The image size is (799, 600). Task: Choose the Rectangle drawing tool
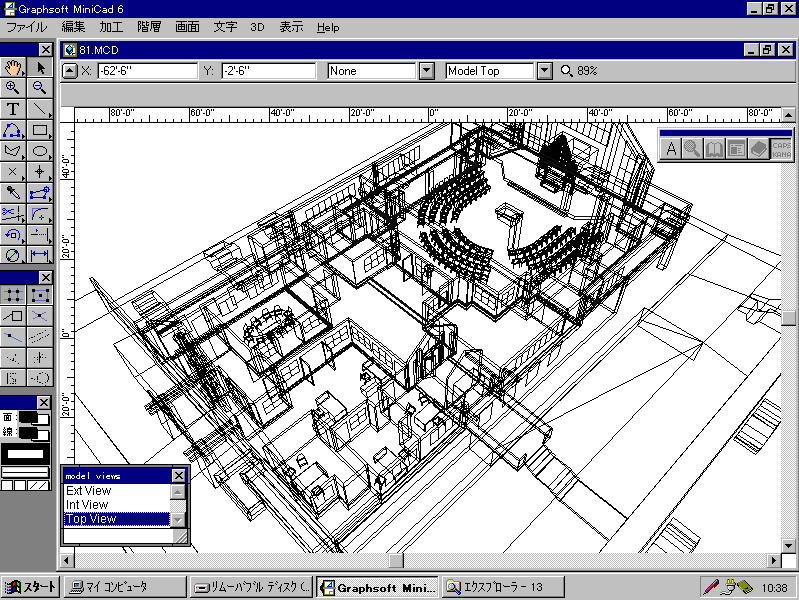[x=41, y=130]
